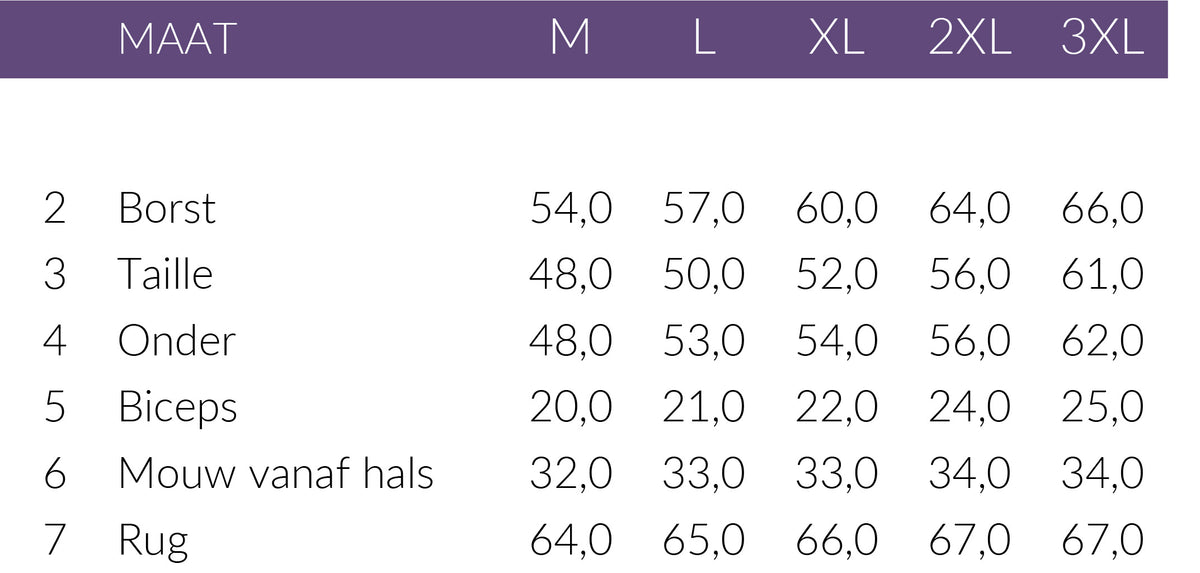Image resolution: width=1200 pixels, height=573 pixels.
Task: Click the Borst value for size M
Action: 570,209
